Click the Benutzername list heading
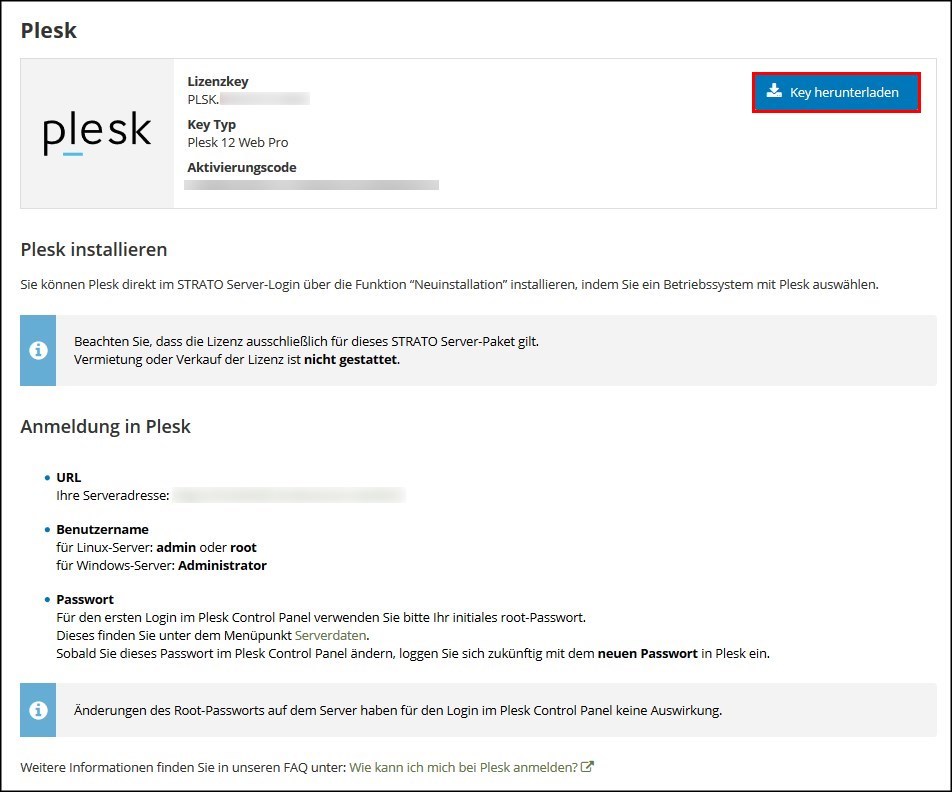Screen dimensions: 952x792 tap(102, 529)
